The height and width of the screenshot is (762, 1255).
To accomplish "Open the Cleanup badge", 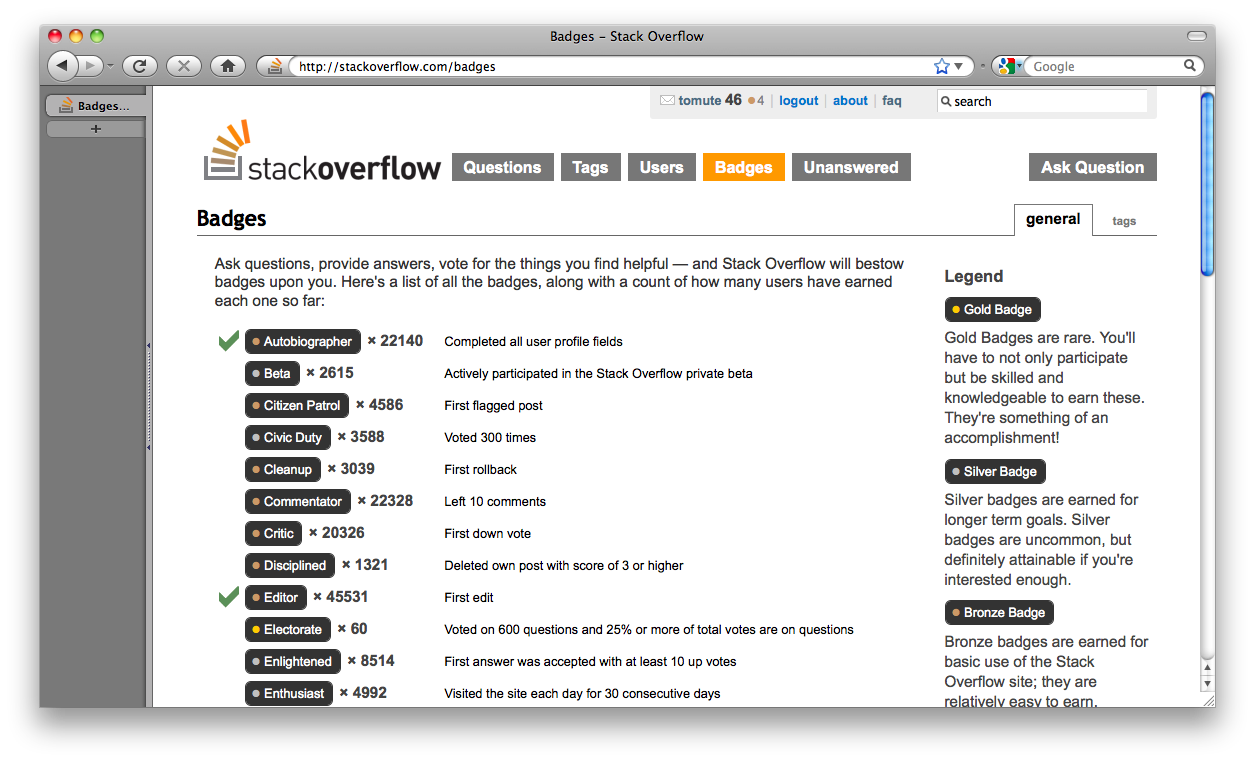I will pyautogui.click(x=282, y=469).
